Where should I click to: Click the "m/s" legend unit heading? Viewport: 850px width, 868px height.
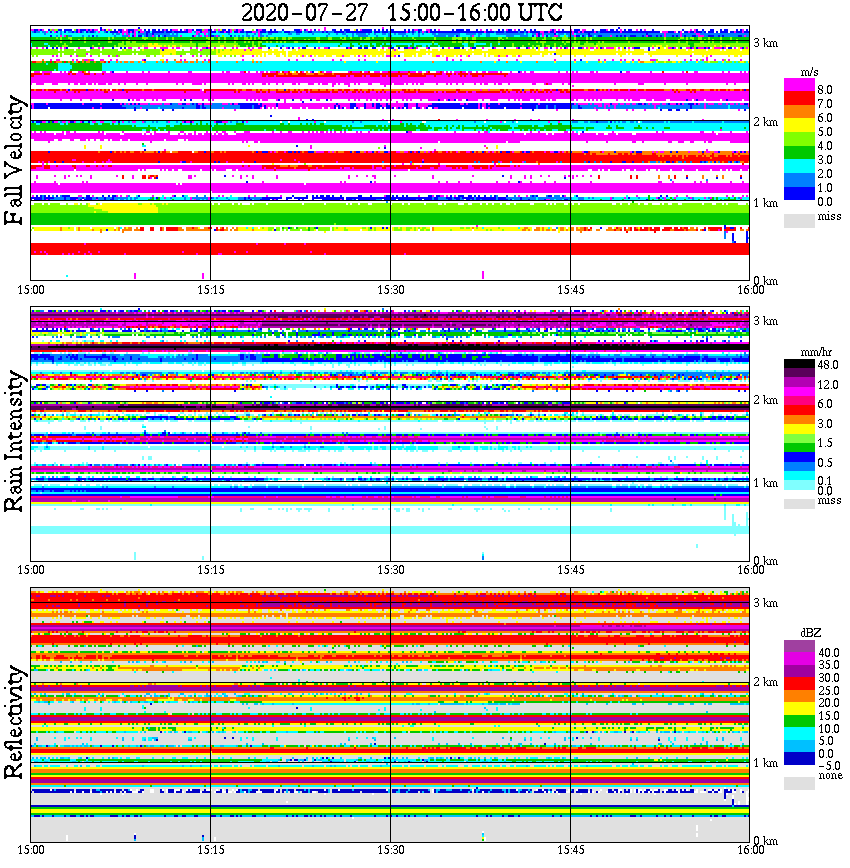tap(809, 73)
